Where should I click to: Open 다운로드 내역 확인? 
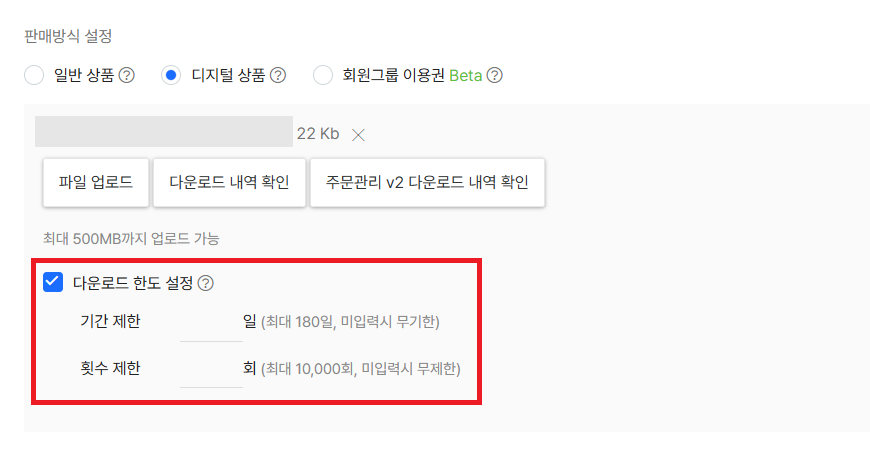229,182
